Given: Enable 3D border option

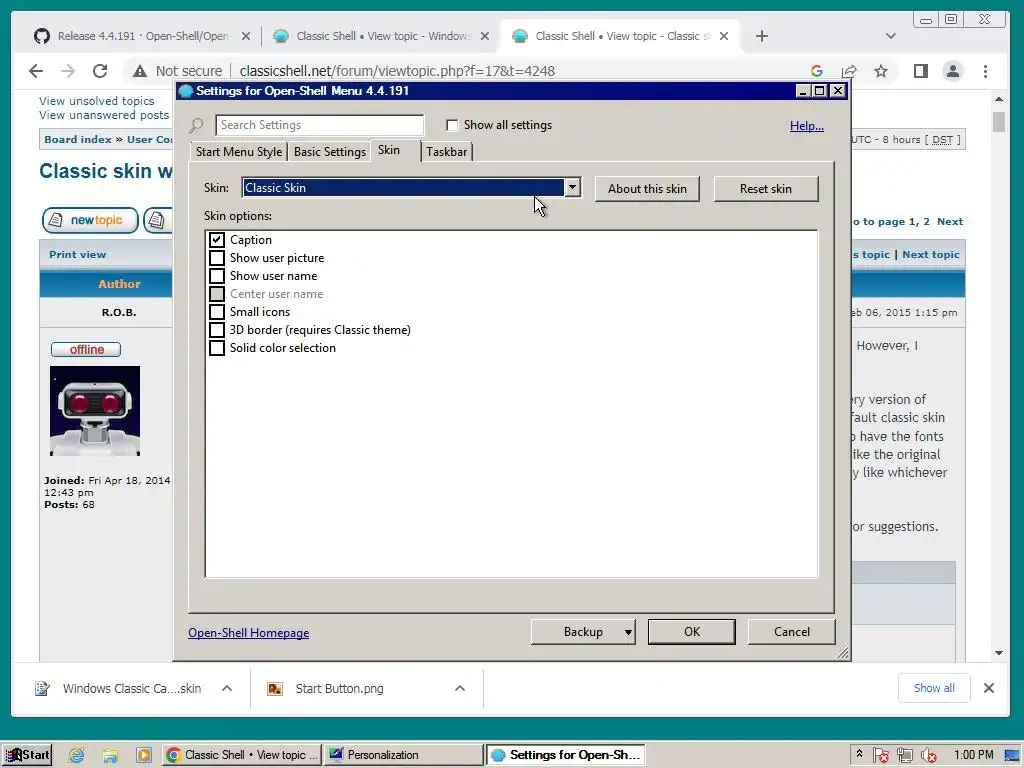Looking at the screenshot, I should pyautogui.click(x=217, y=330).
